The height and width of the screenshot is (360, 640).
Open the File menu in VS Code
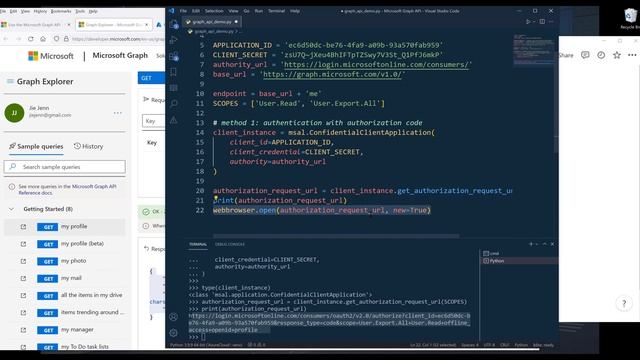coord(183,11)
